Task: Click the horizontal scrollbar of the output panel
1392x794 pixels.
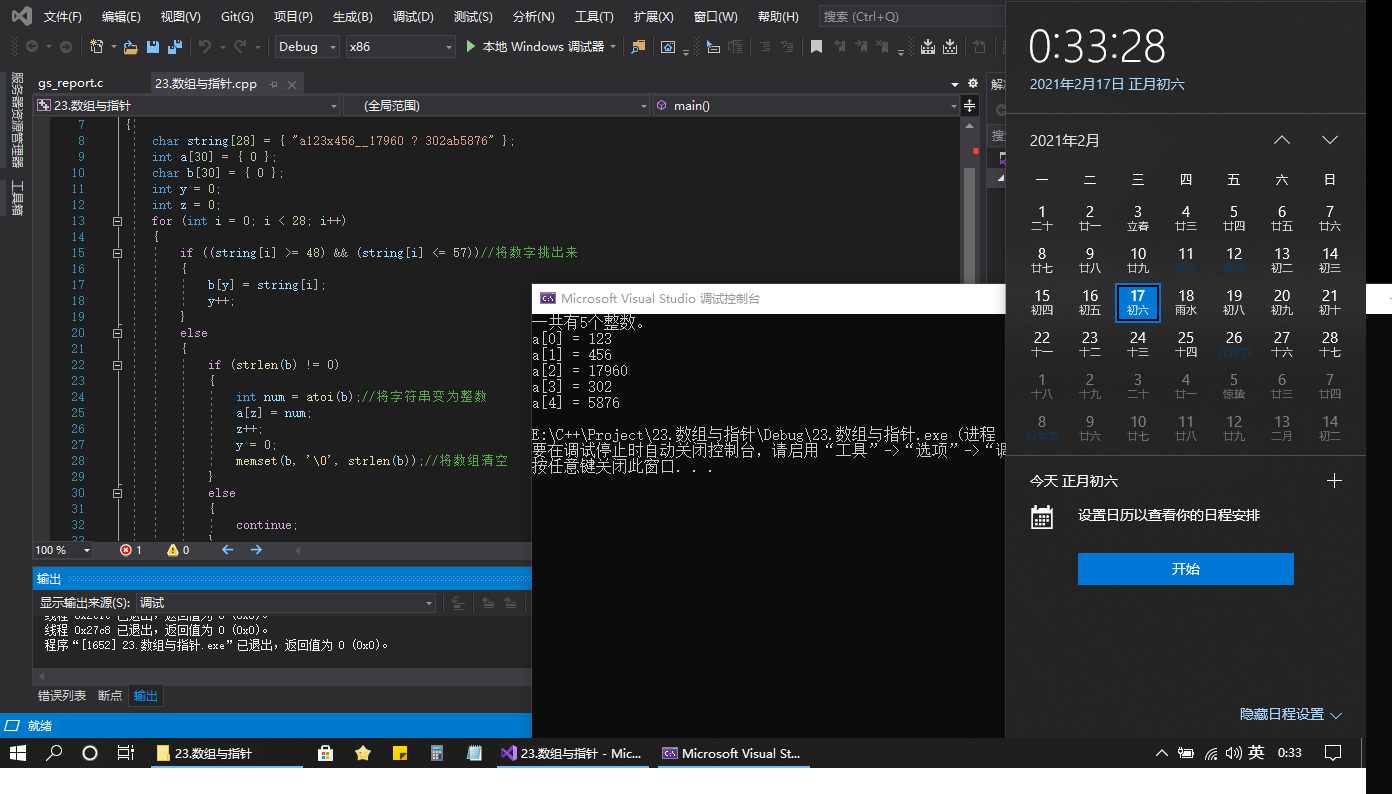Action: coord(282,678)
